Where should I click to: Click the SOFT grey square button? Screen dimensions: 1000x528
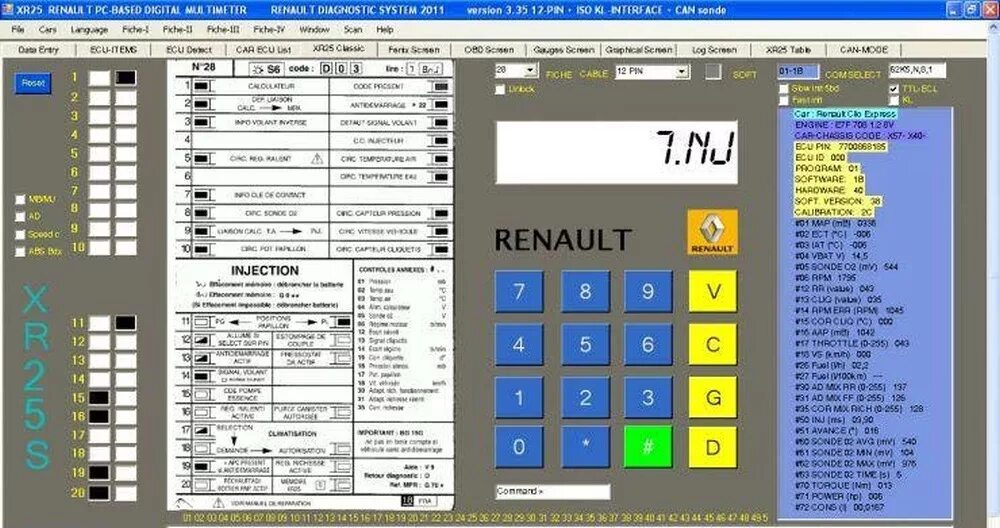click(x=713, y=72)
